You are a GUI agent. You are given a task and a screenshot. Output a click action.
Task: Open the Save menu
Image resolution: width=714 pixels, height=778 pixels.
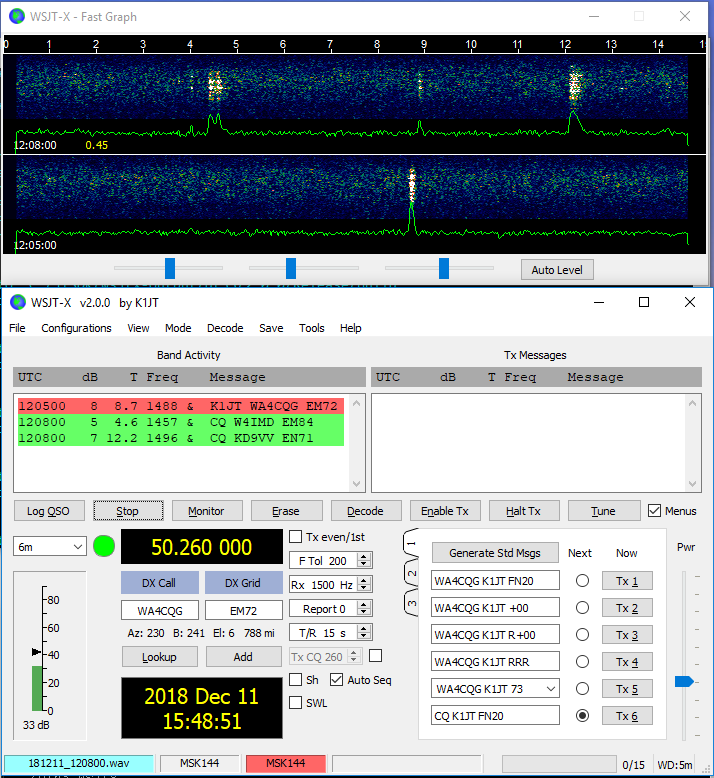[x=271, y=328]
